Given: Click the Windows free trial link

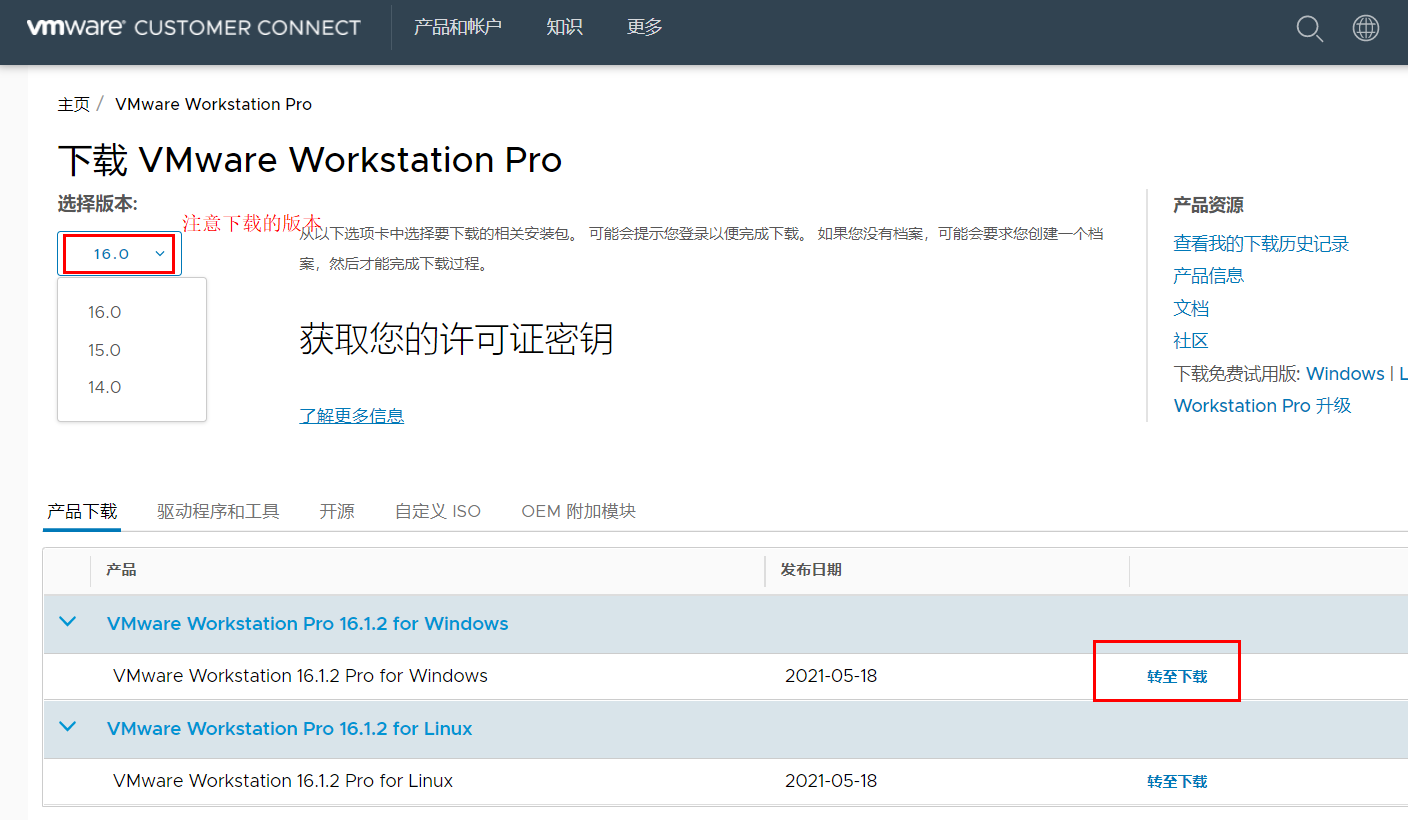Looking at the screenshot, I should click(1345, 373).
